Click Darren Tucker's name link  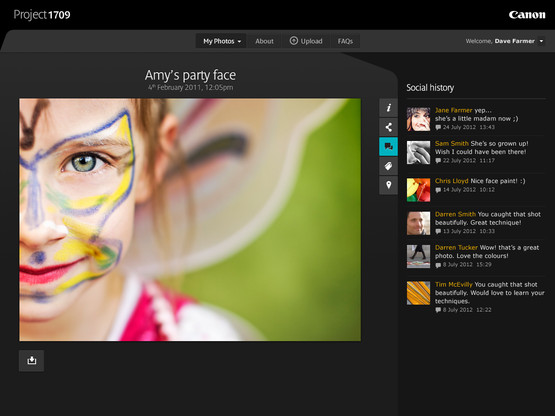[x=456, y=247]
